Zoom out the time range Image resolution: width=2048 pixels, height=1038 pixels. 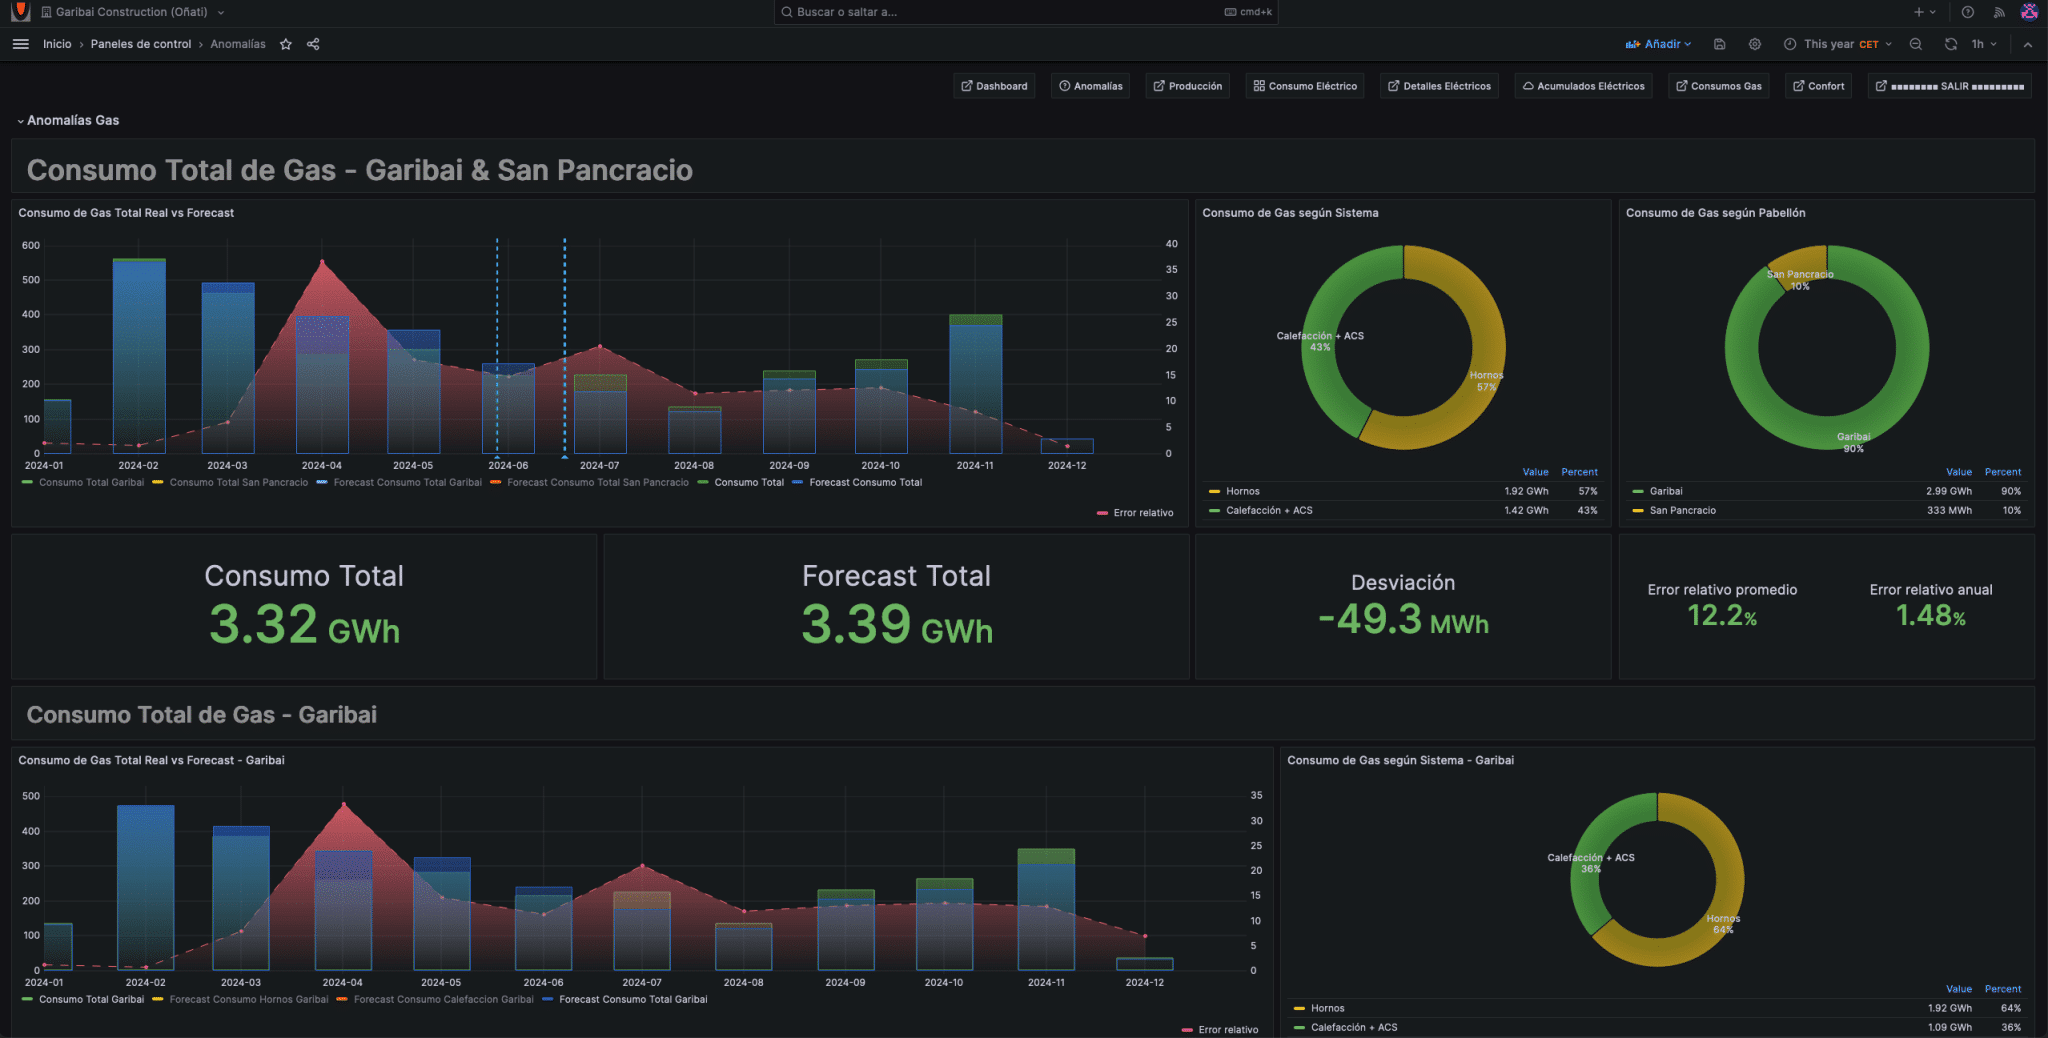click(x=1916, y=44)
